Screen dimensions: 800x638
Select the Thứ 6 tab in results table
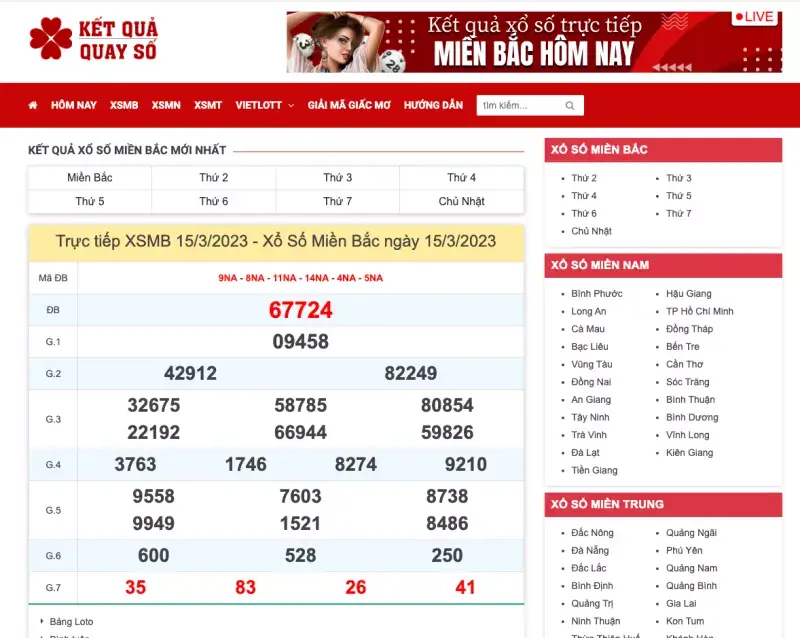click(x=213, y=201)
